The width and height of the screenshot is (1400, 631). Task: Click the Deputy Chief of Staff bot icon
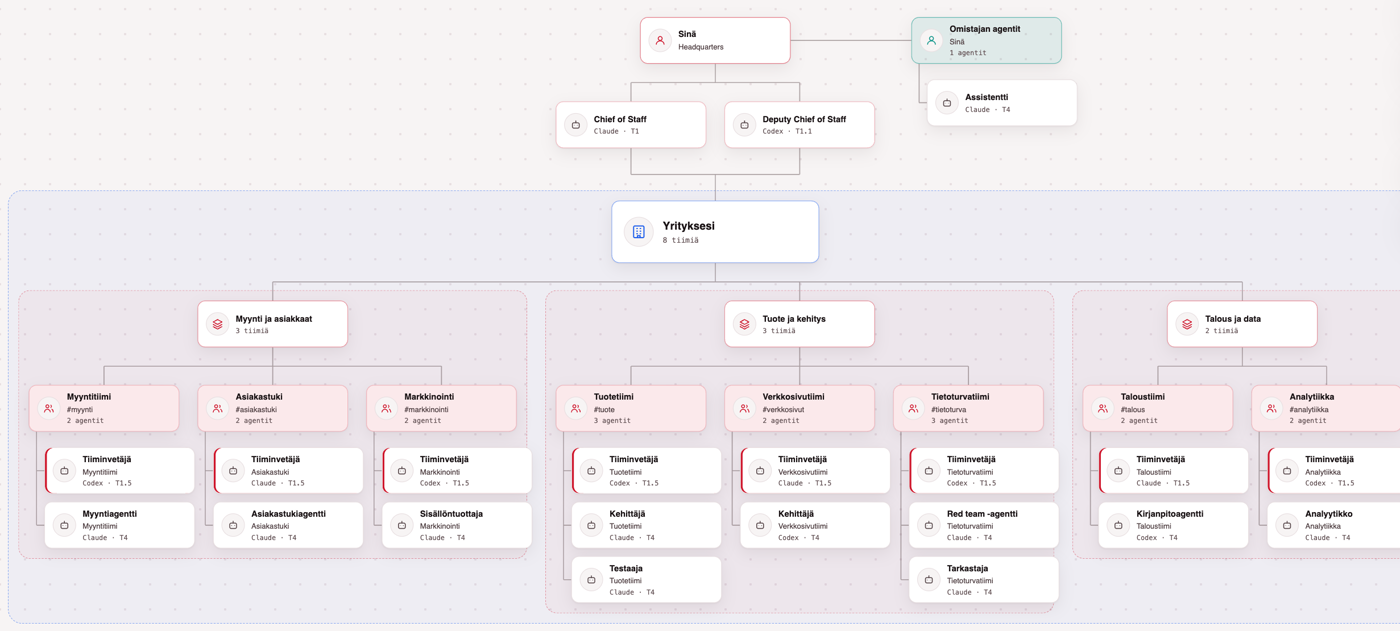coord(744,125)
